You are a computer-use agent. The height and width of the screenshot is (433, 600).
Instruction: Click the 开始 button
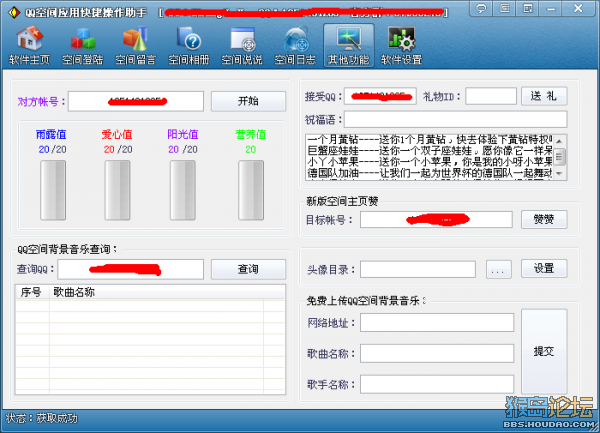pos(248,101)
